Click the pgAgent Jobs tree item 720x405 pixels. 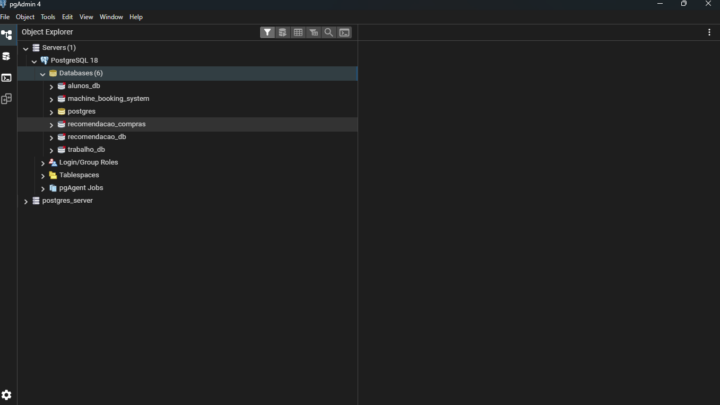[81, 188]
